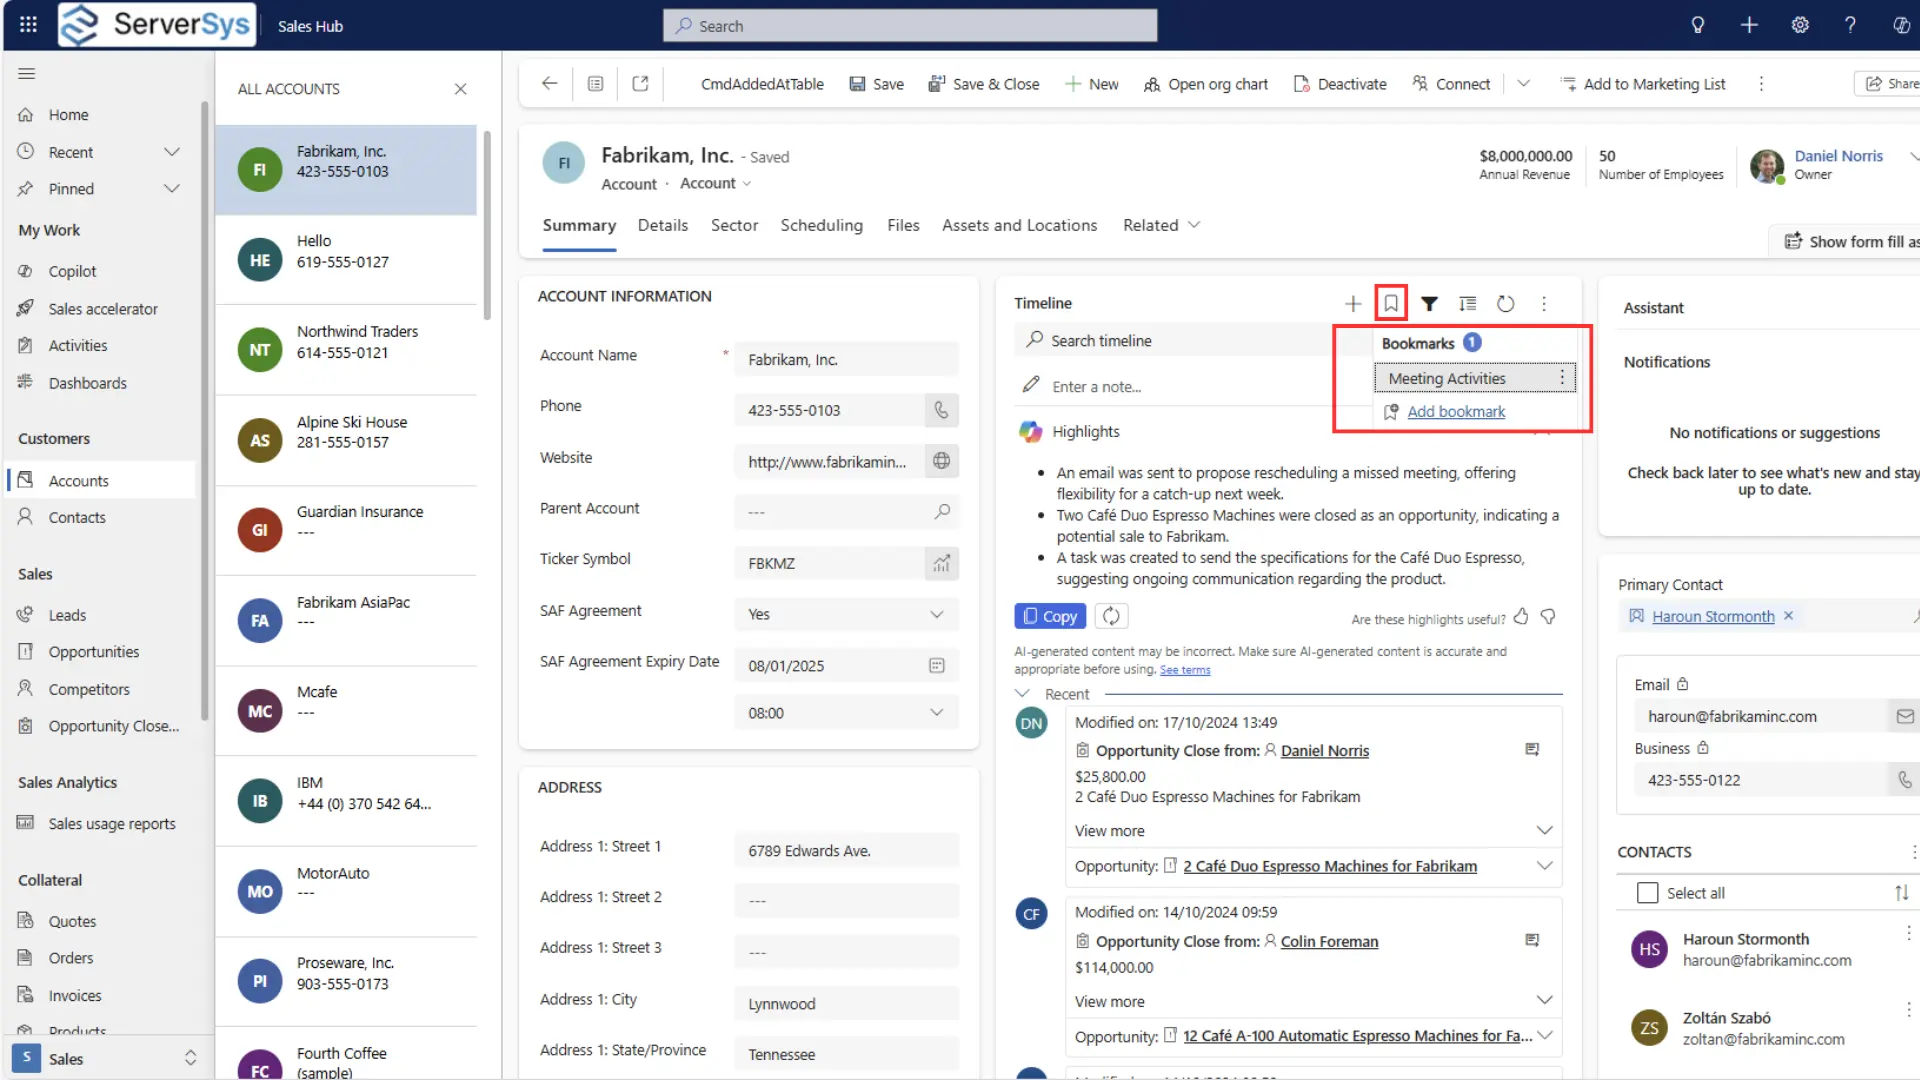Open the website globe icon
1920x1080 pixels.
tap(940, 461)
